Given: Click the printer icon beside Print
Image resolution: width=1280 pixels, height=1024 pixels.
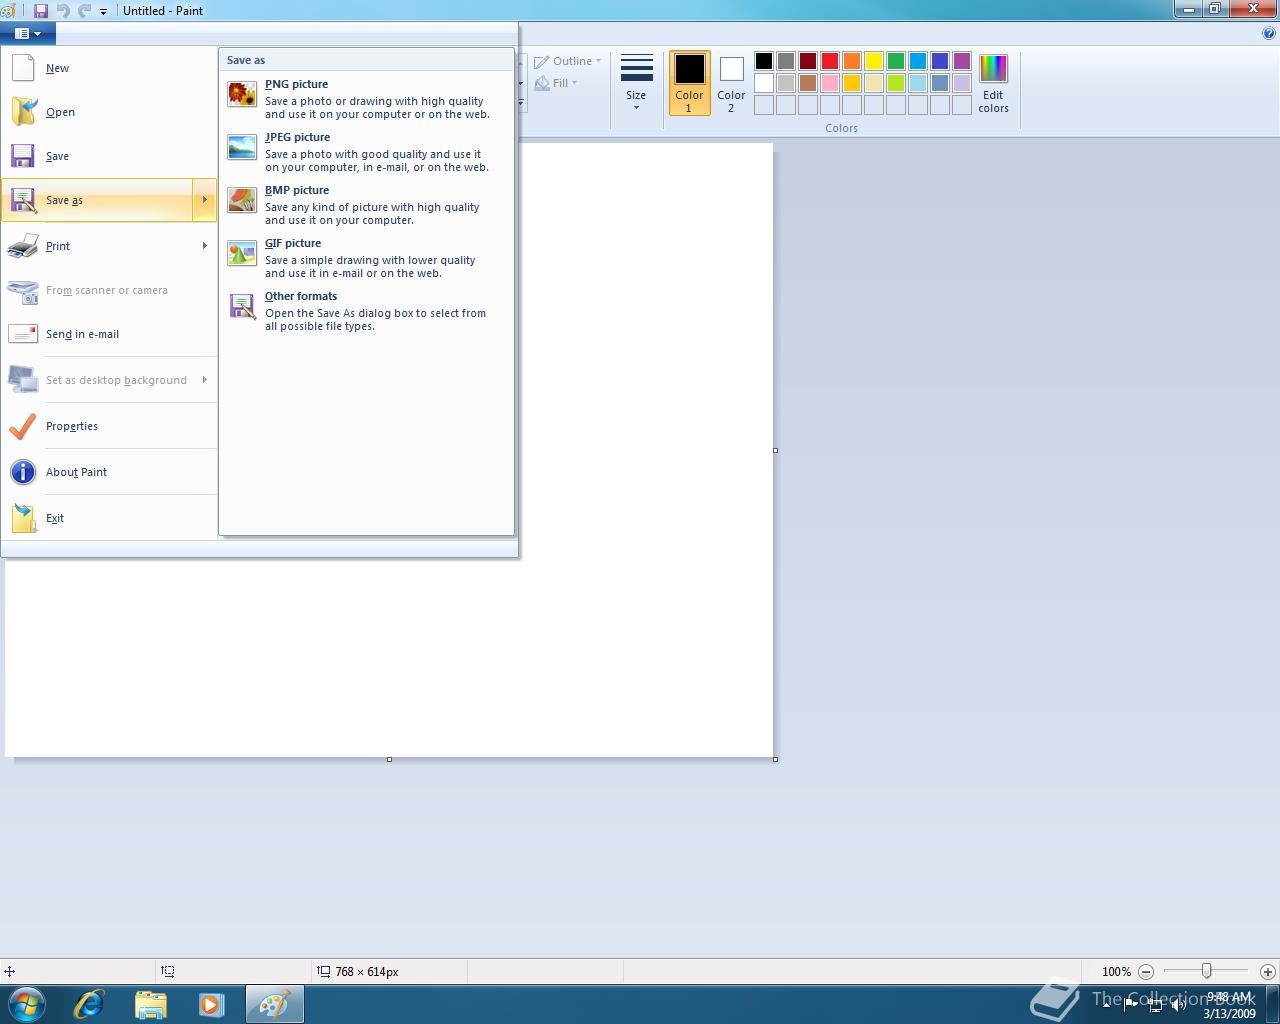Looking at the screenshot, I should pyautogui.click(x=23, y=246).
